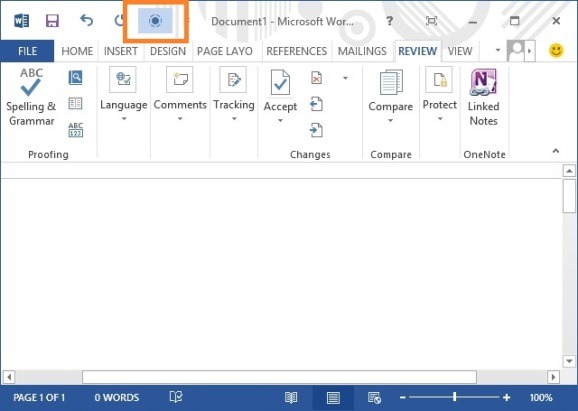This screenshot has width=578, height=411.
Task: Click the vertical scrollbar down arrow
Action: (x=569, y=361)
